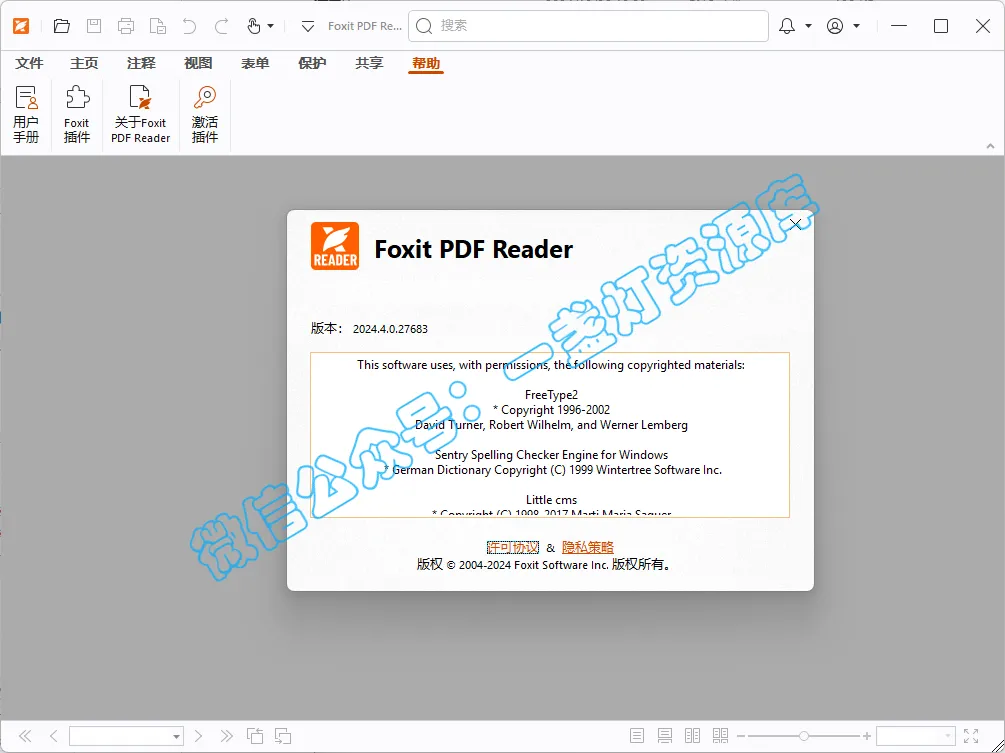Open the 许可协议 license agreement link
The image size is (1005, 753).
tap(513, 547)
